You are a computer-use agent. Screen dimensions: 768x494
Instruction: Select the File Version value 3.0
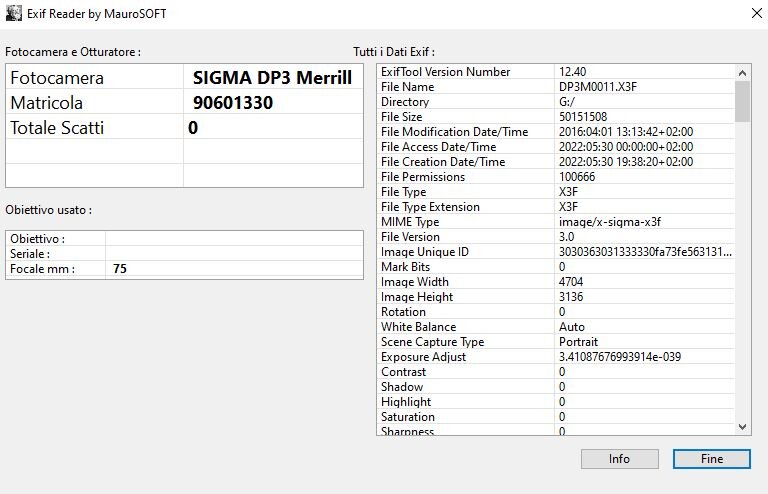click(566, 237)
